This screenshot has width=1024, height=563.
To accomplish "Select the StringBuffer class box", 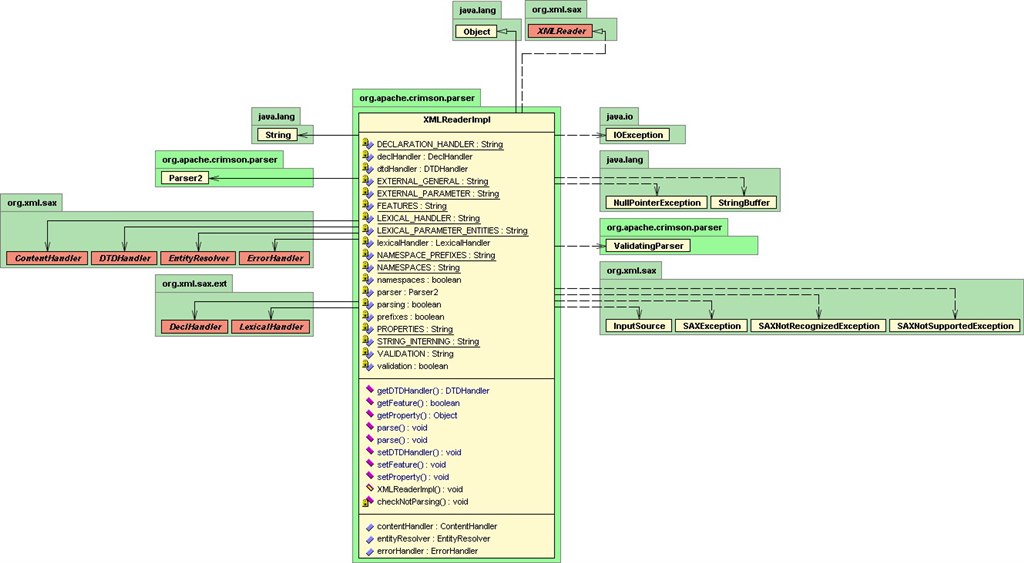I will click(x=744, y=202).
